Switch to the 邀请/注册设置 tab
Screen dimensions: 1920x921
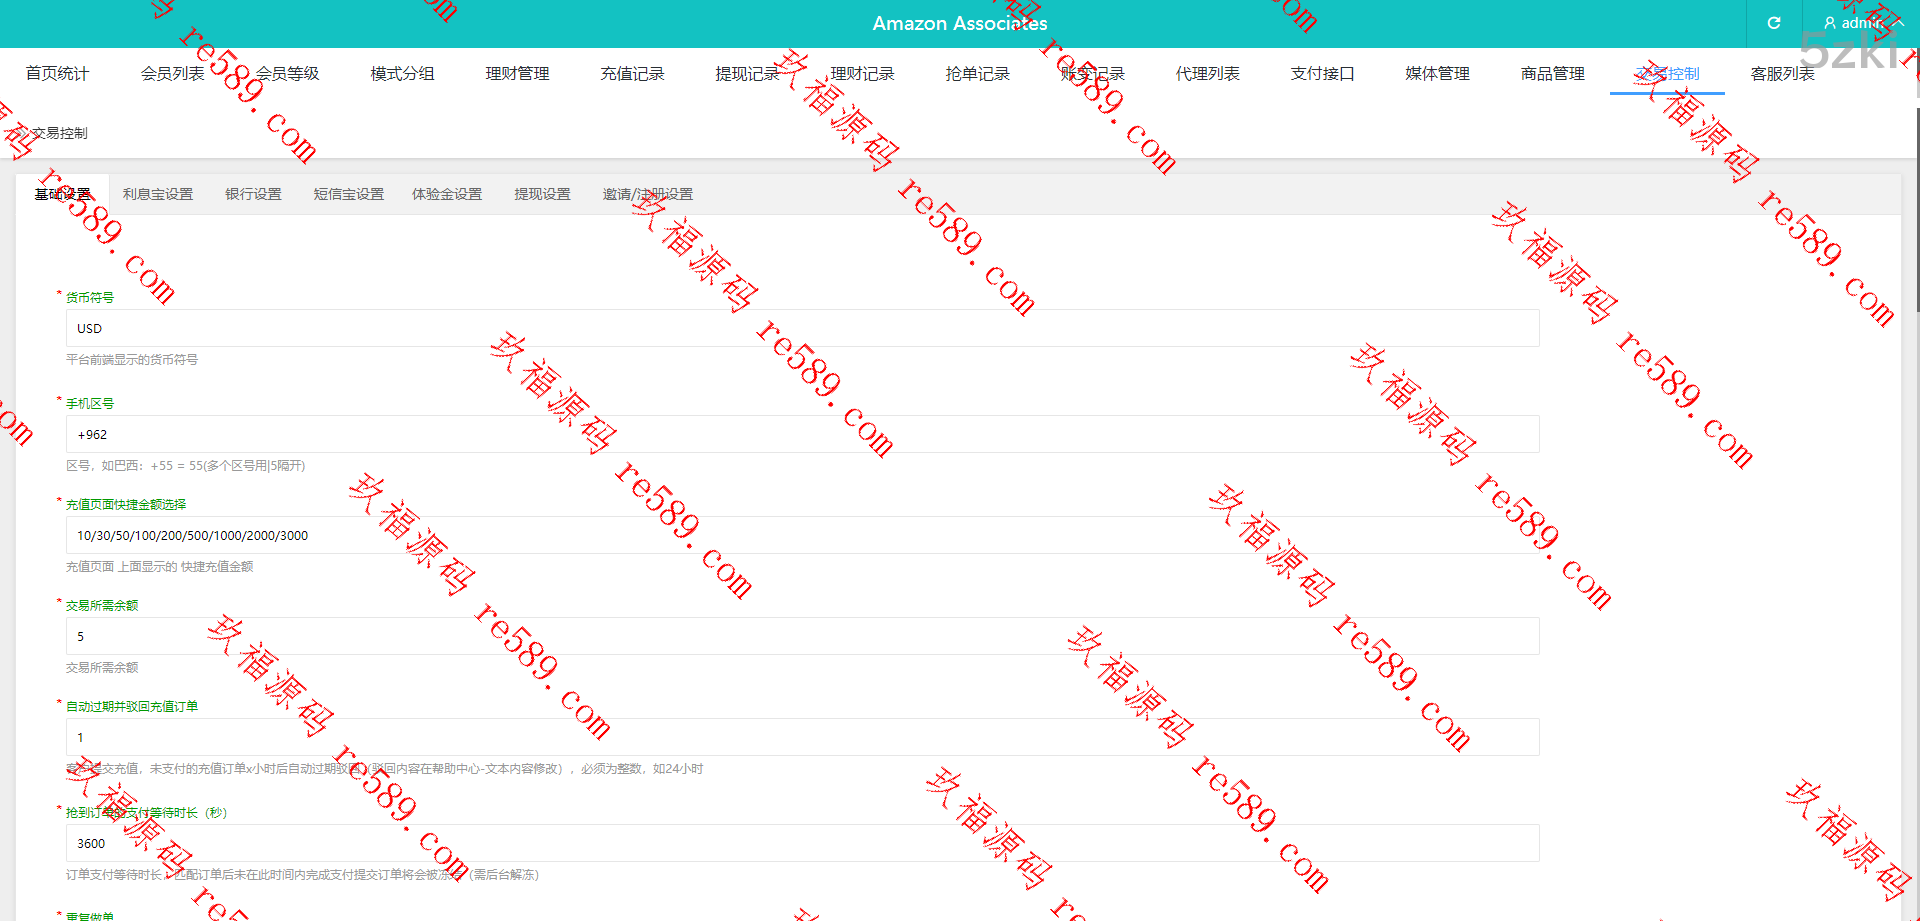coord(647,194)
